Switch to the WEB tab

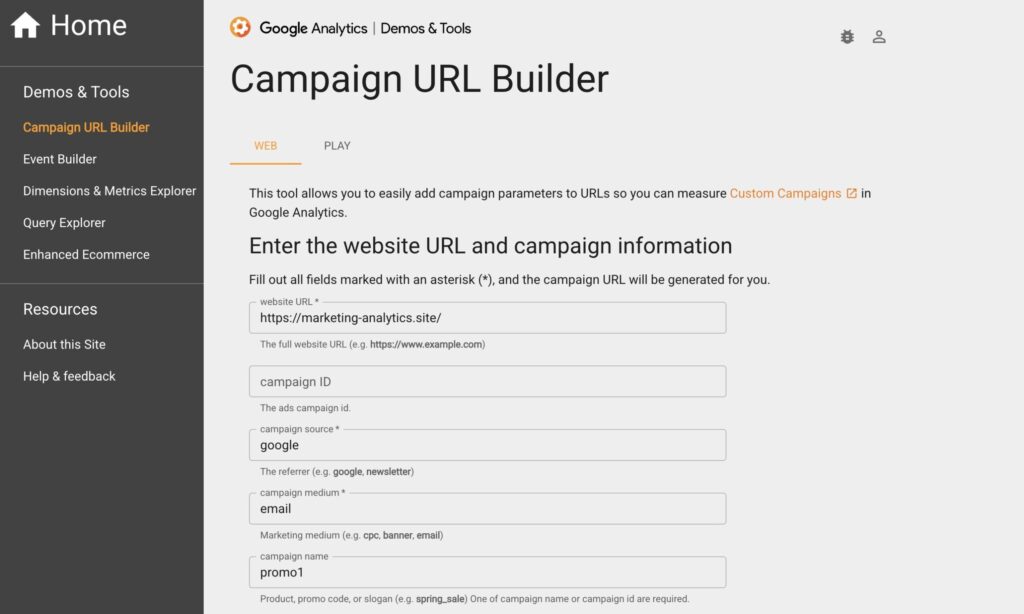[265, 146]
